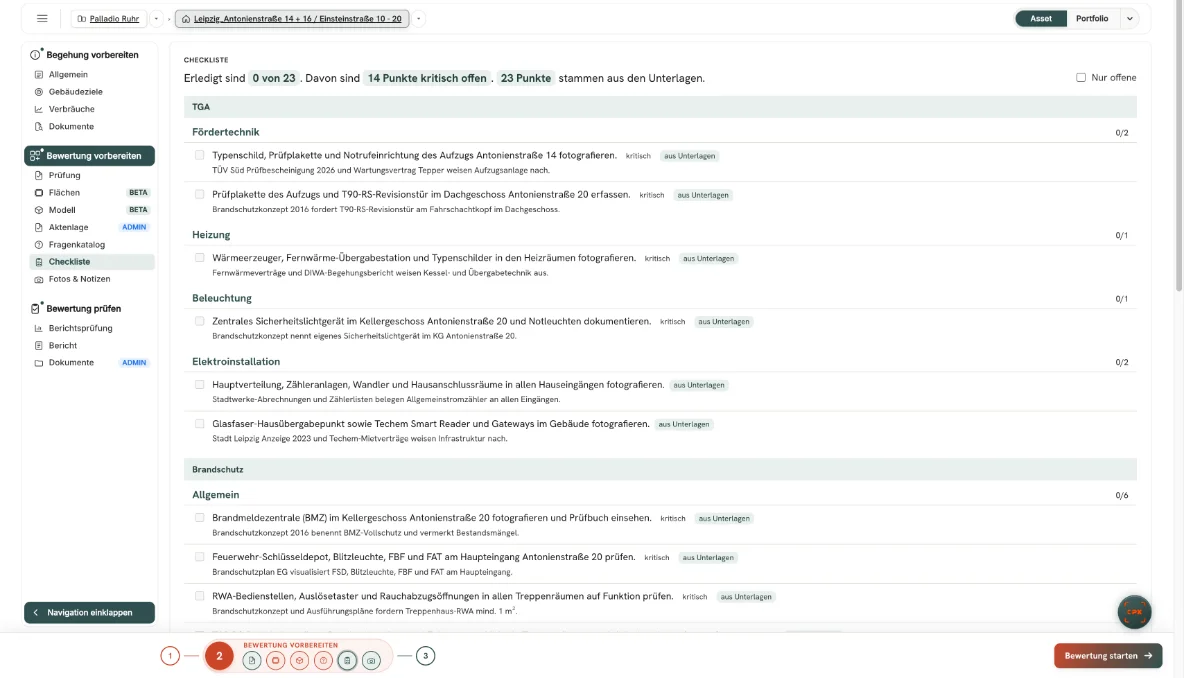Screen dimensions: 1184x678
Task: Click the Palladio Ruhr breadcrumb
Action: click(108, 19)
